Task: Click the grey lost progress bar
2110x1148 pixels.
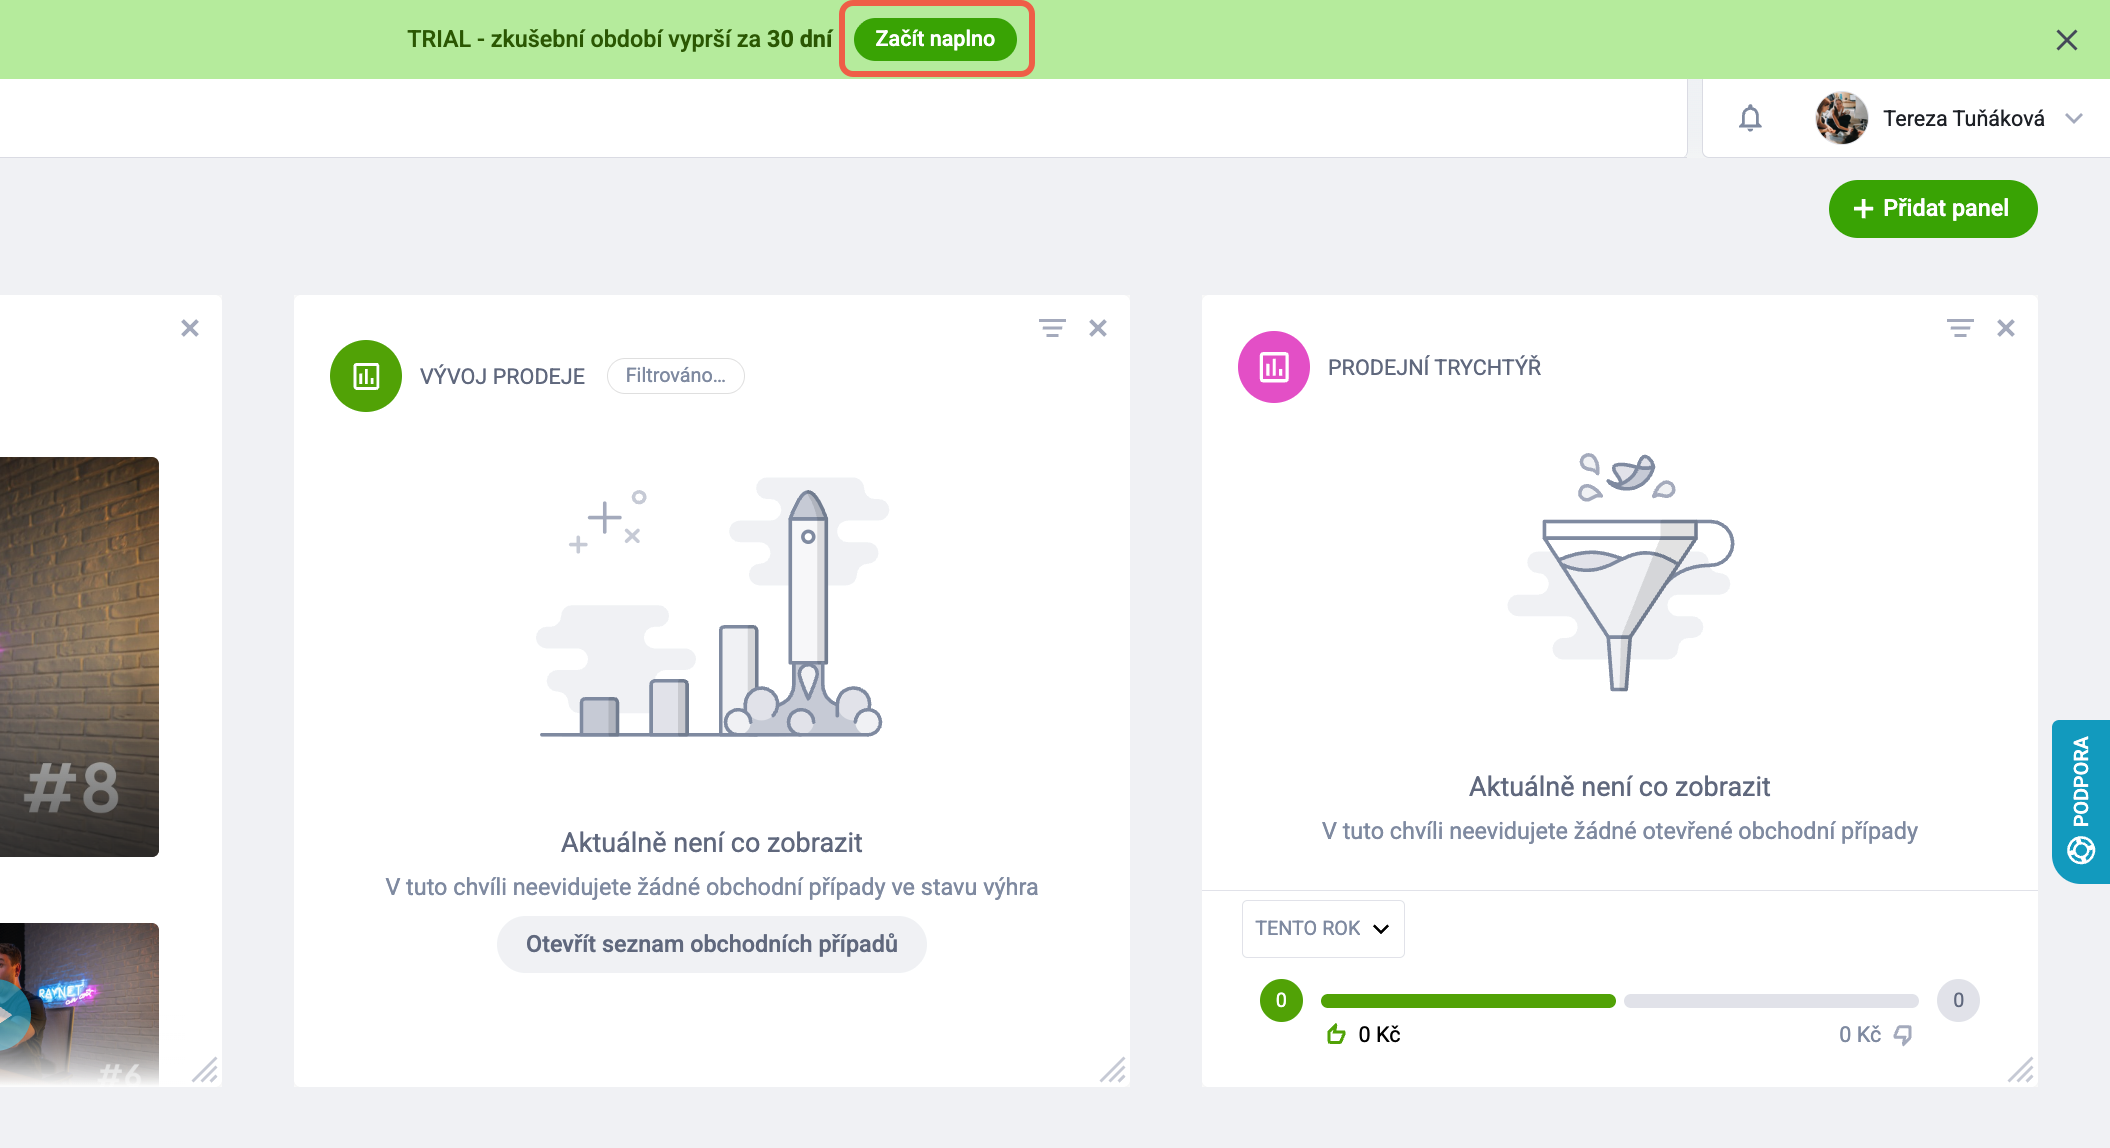Action: point(1771,1001)
